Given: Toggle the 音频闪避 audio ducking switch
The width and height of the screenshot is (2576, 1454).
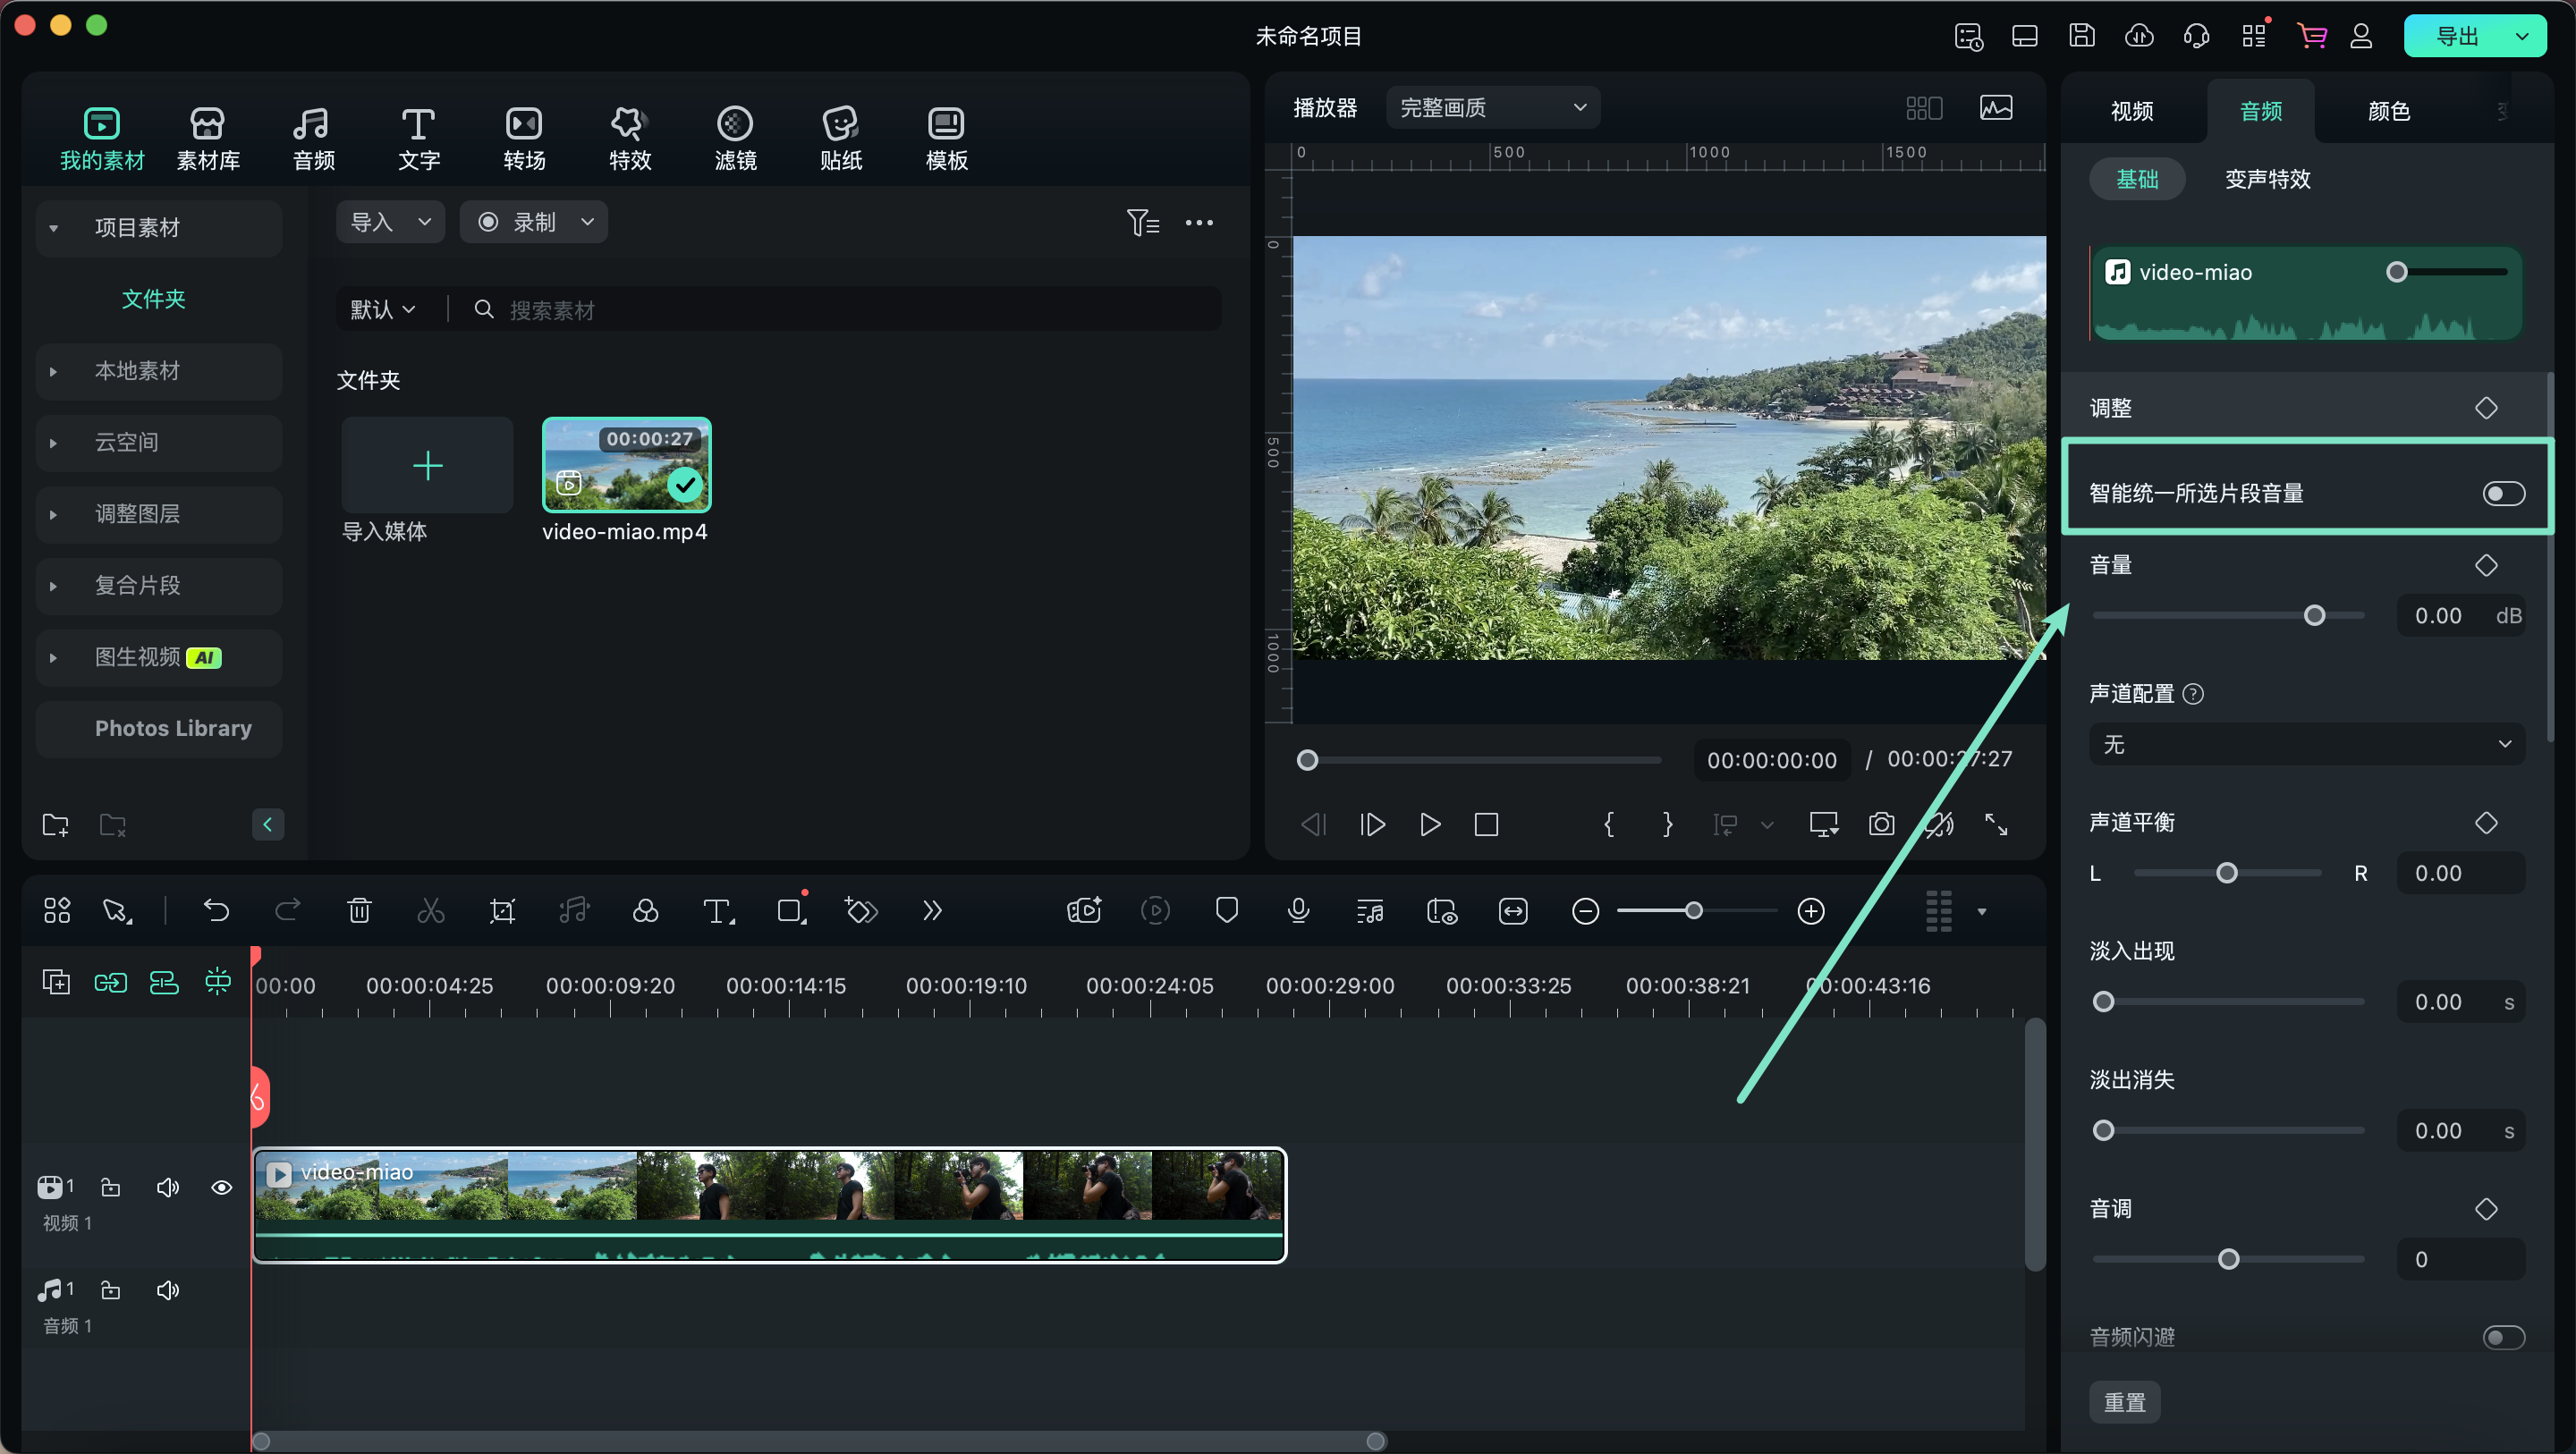Looking at the screenshot, I should (2503, 1337).
